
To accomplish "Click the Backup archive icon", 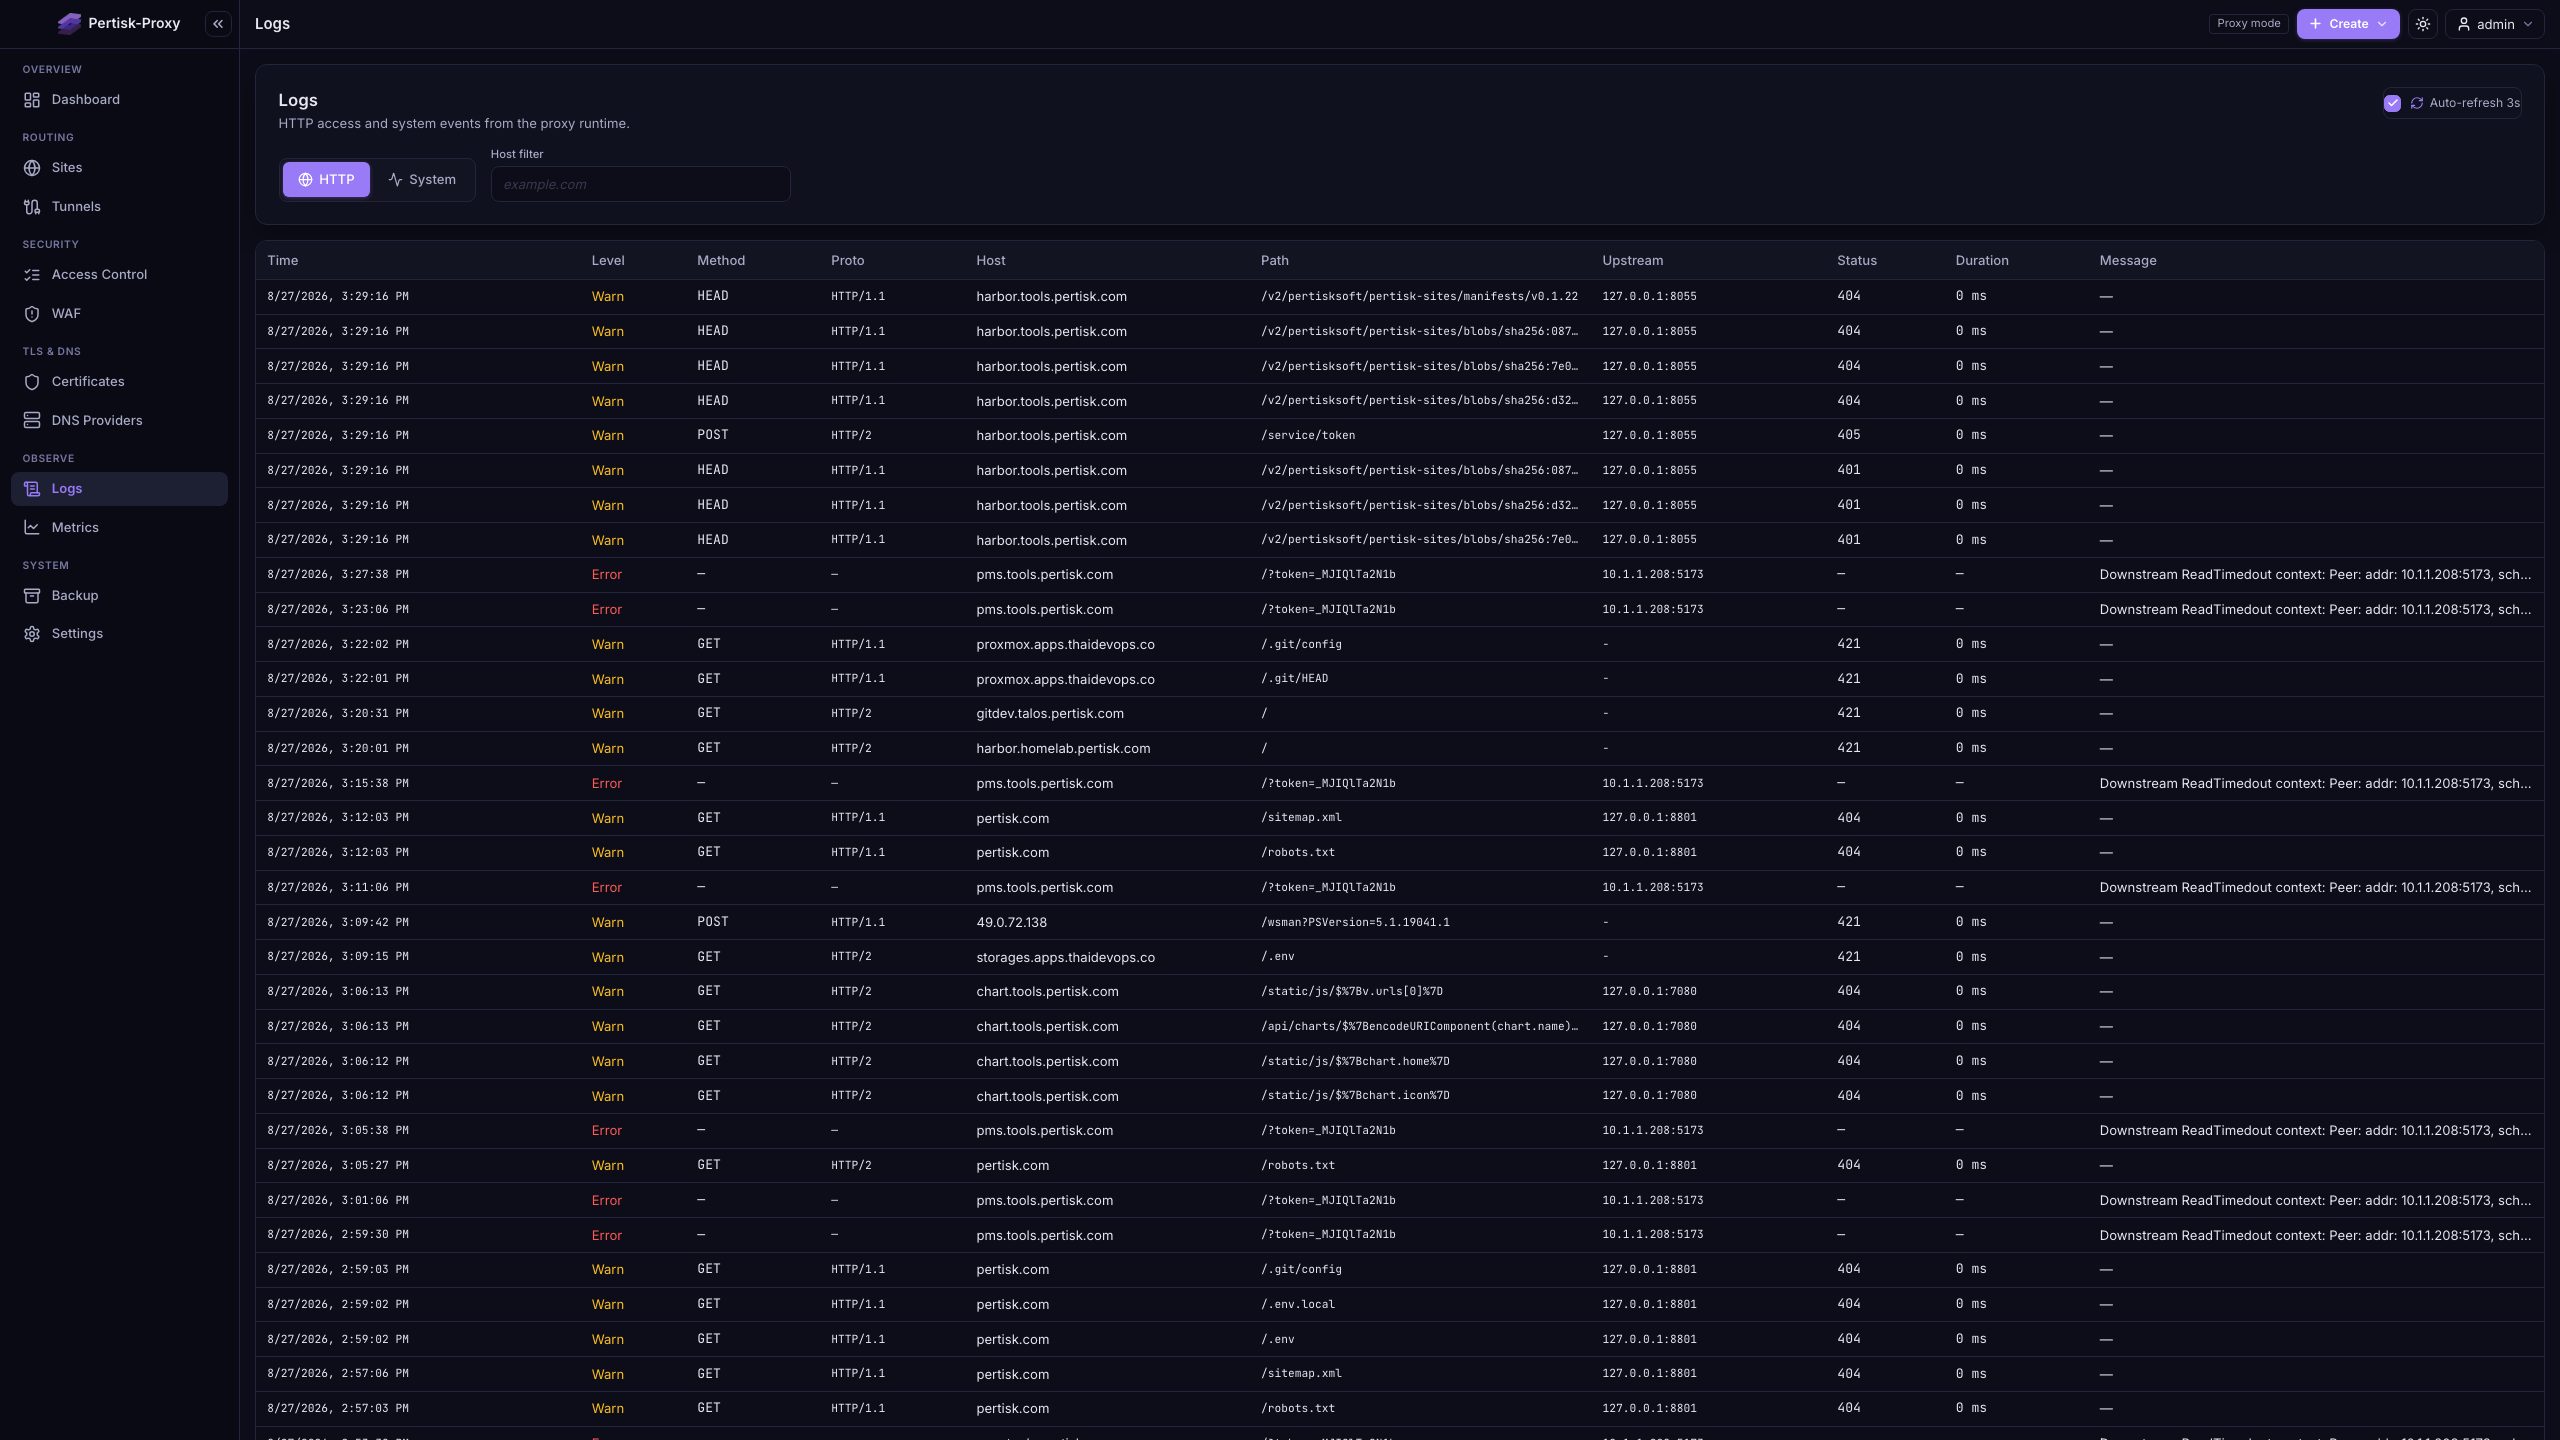I will click(32, 596).
